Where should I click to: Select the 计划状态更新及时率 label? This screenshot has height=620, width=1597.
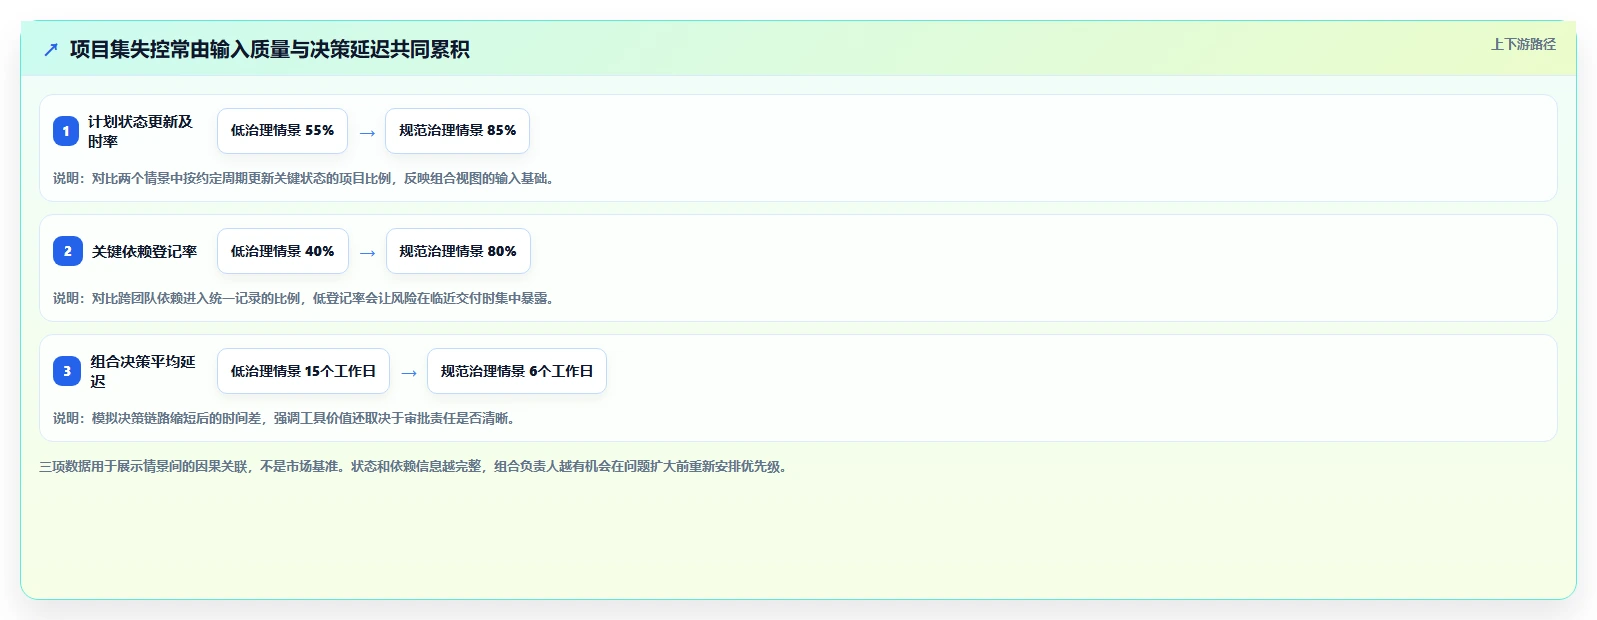coord(140,131)
